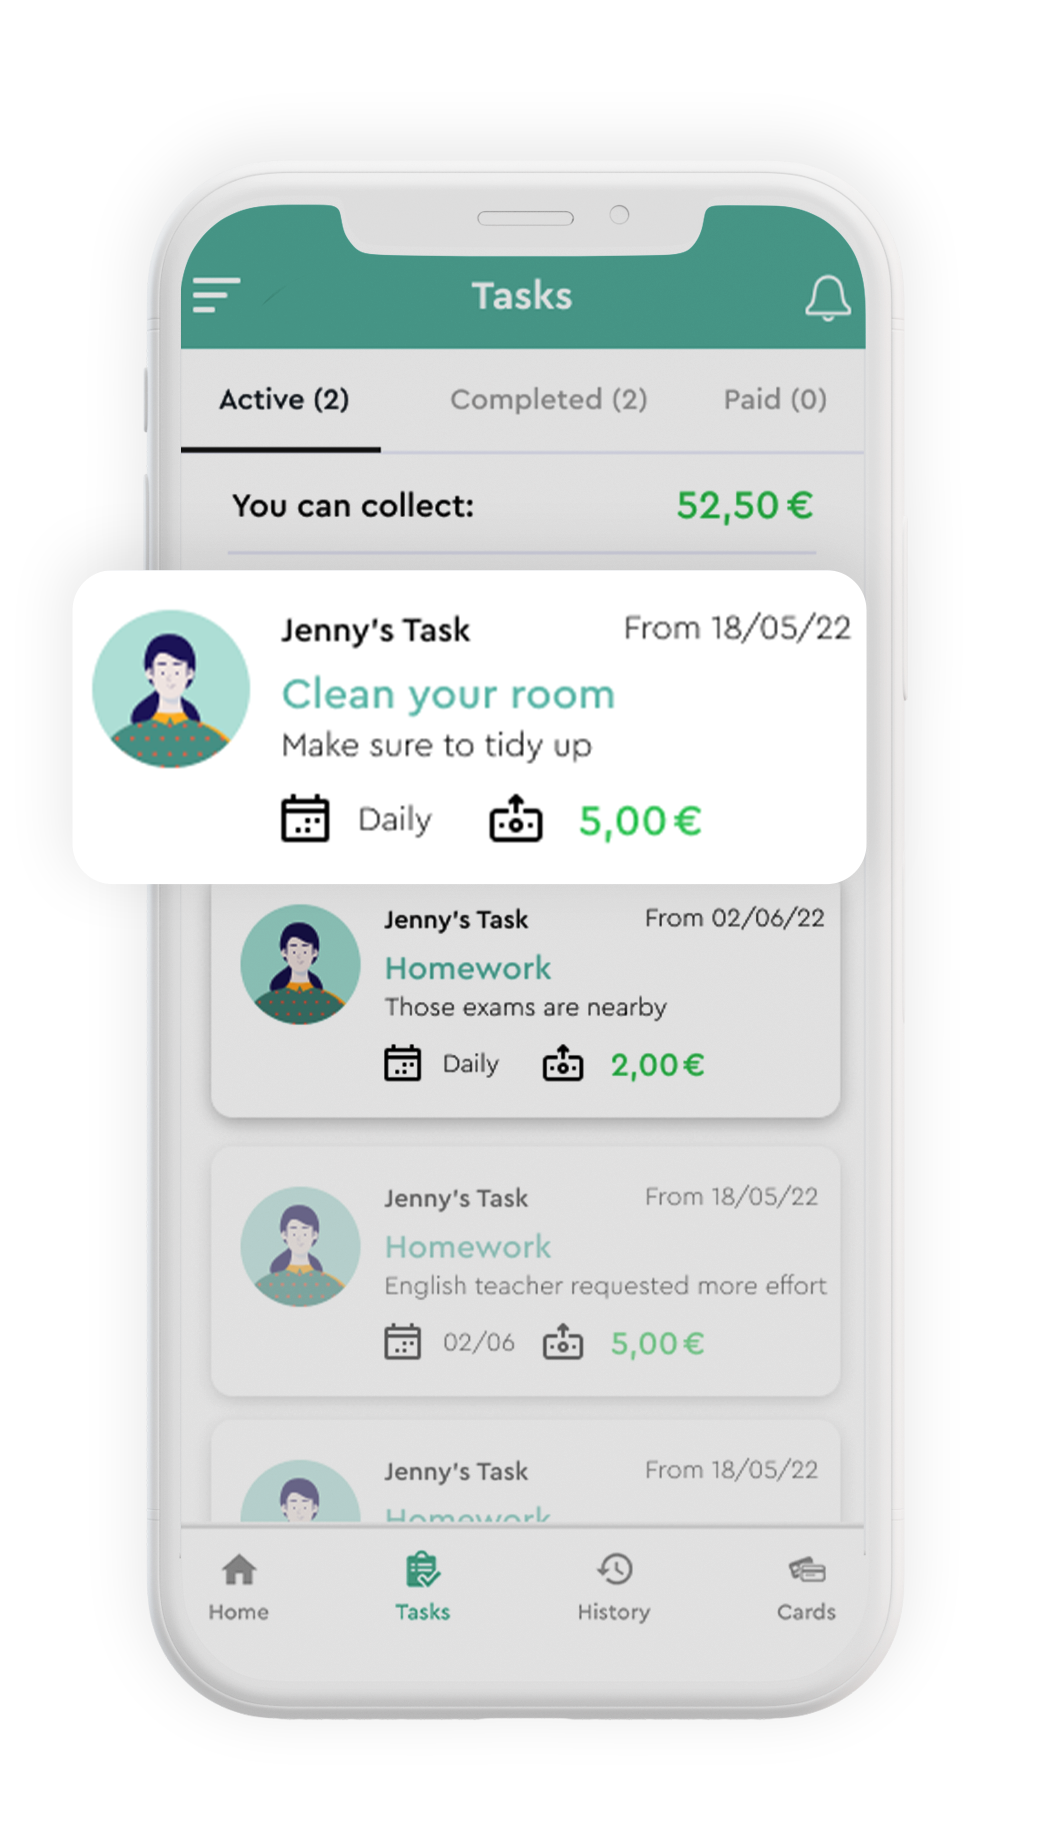This screenshot has width=1047, height=1844.
Task: Open Homework task about English teacher
Action: point(525,1271)
